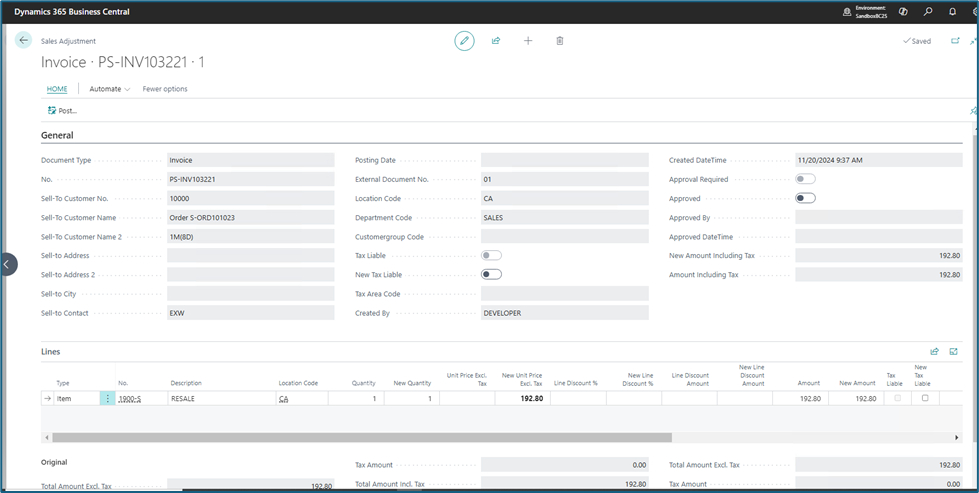The width and height of the screenshot is (979, 493).
Task: Check the New Tax Liable box on the line
Action: click(925, 398)
